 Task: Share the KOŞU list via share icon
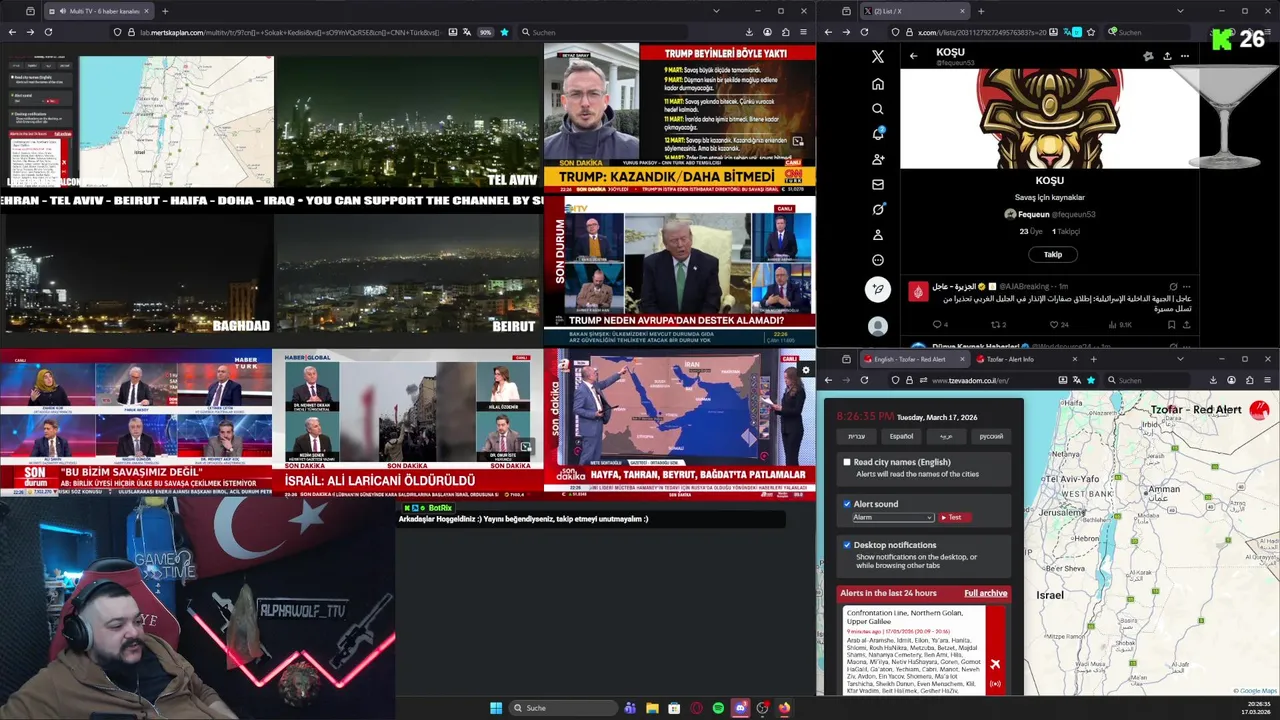1167,56
